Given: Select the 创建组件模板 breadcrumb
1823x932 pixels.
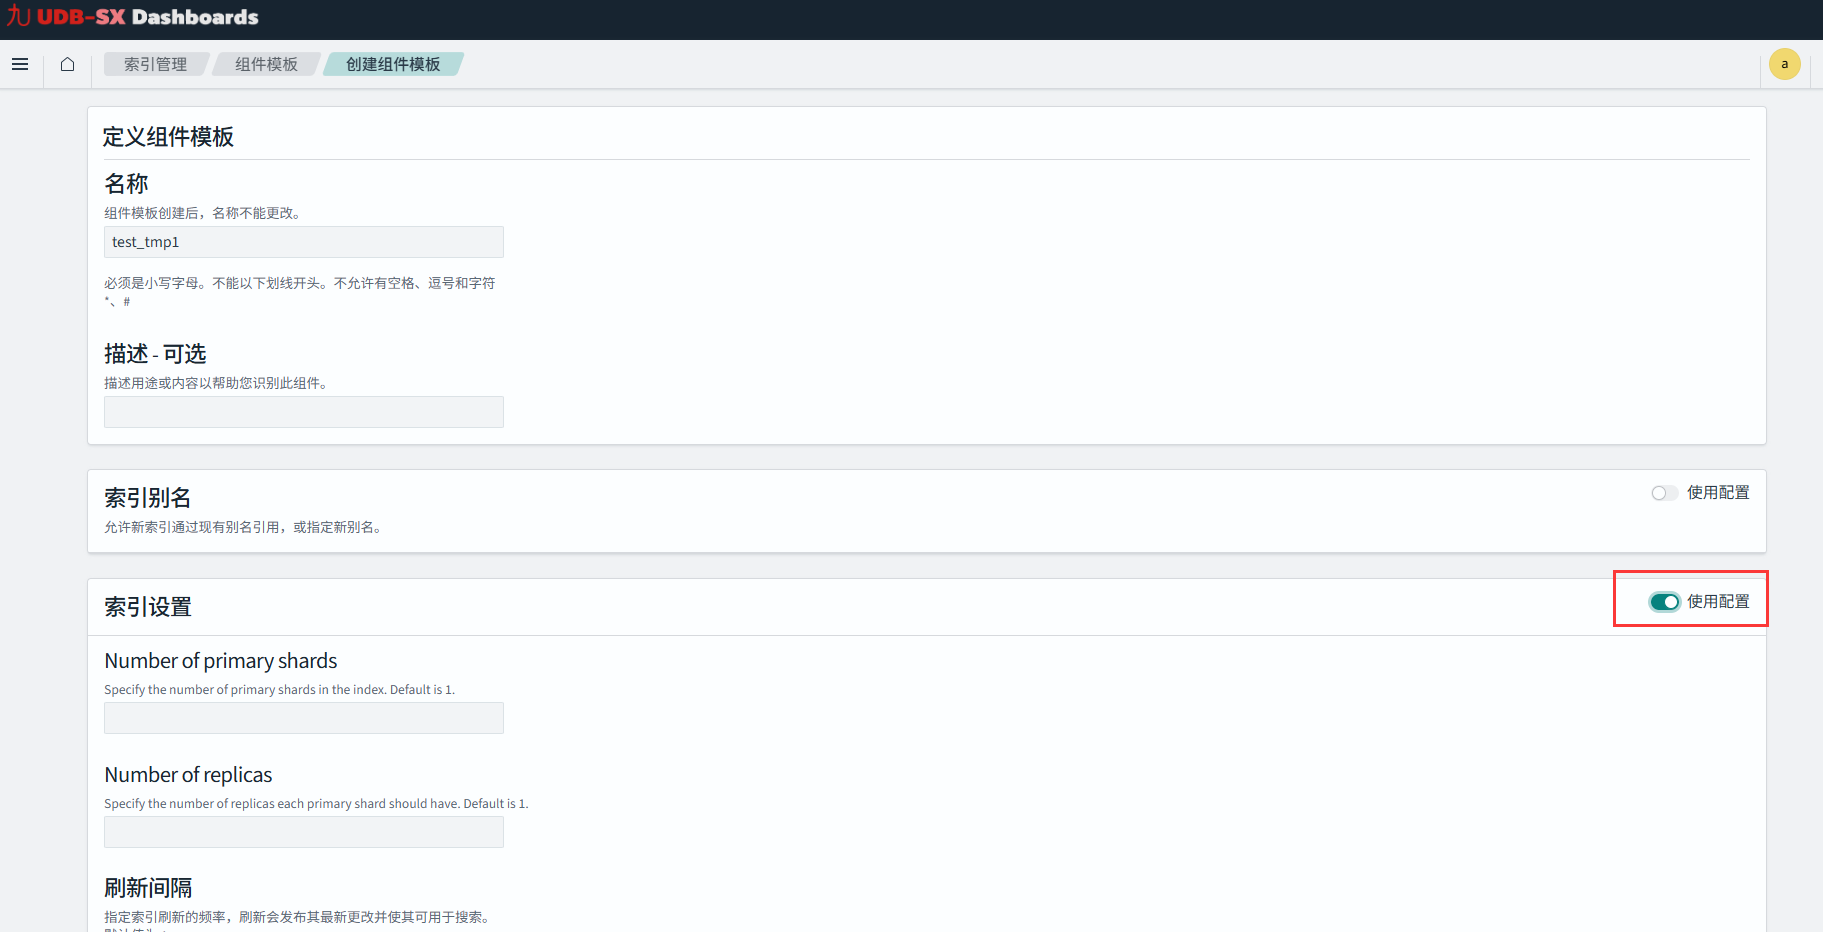Looking at the screenshot, I should click(393, 64).
